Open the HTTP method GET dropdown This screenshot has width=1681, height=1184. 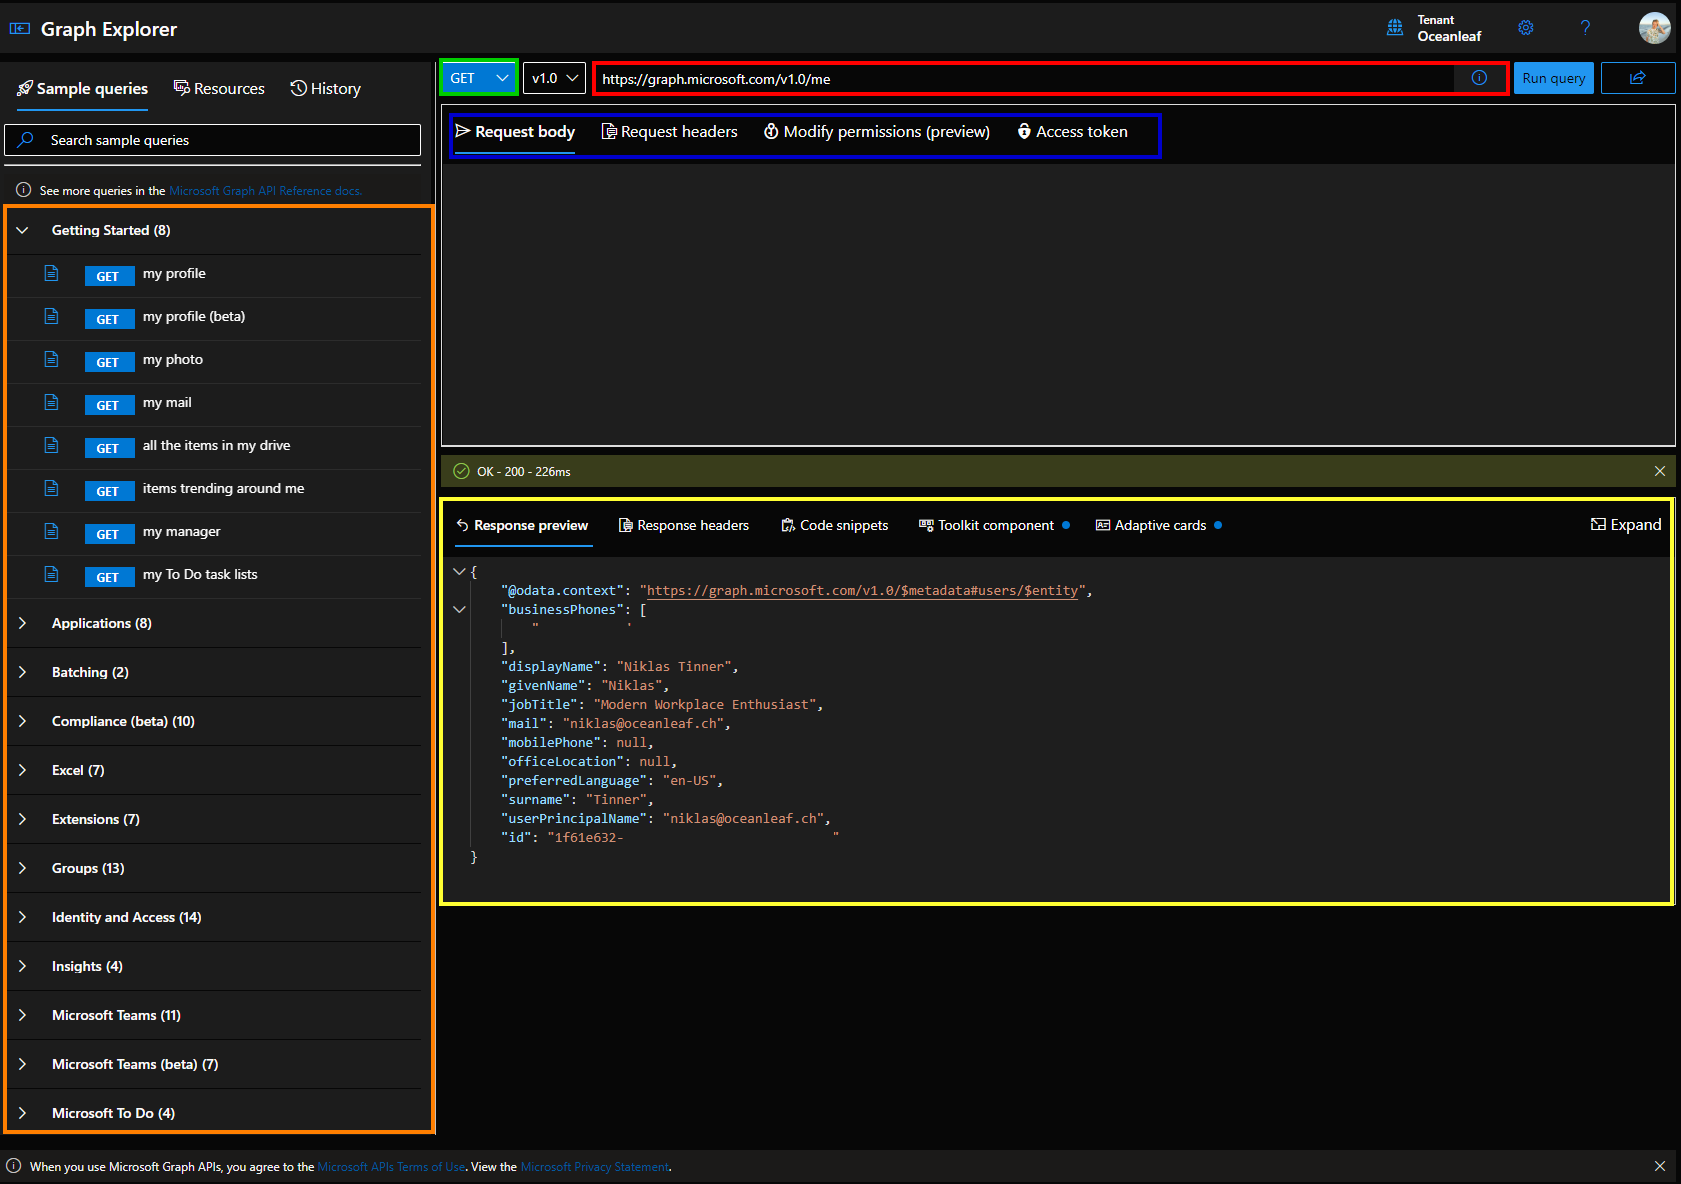(479, 78)
